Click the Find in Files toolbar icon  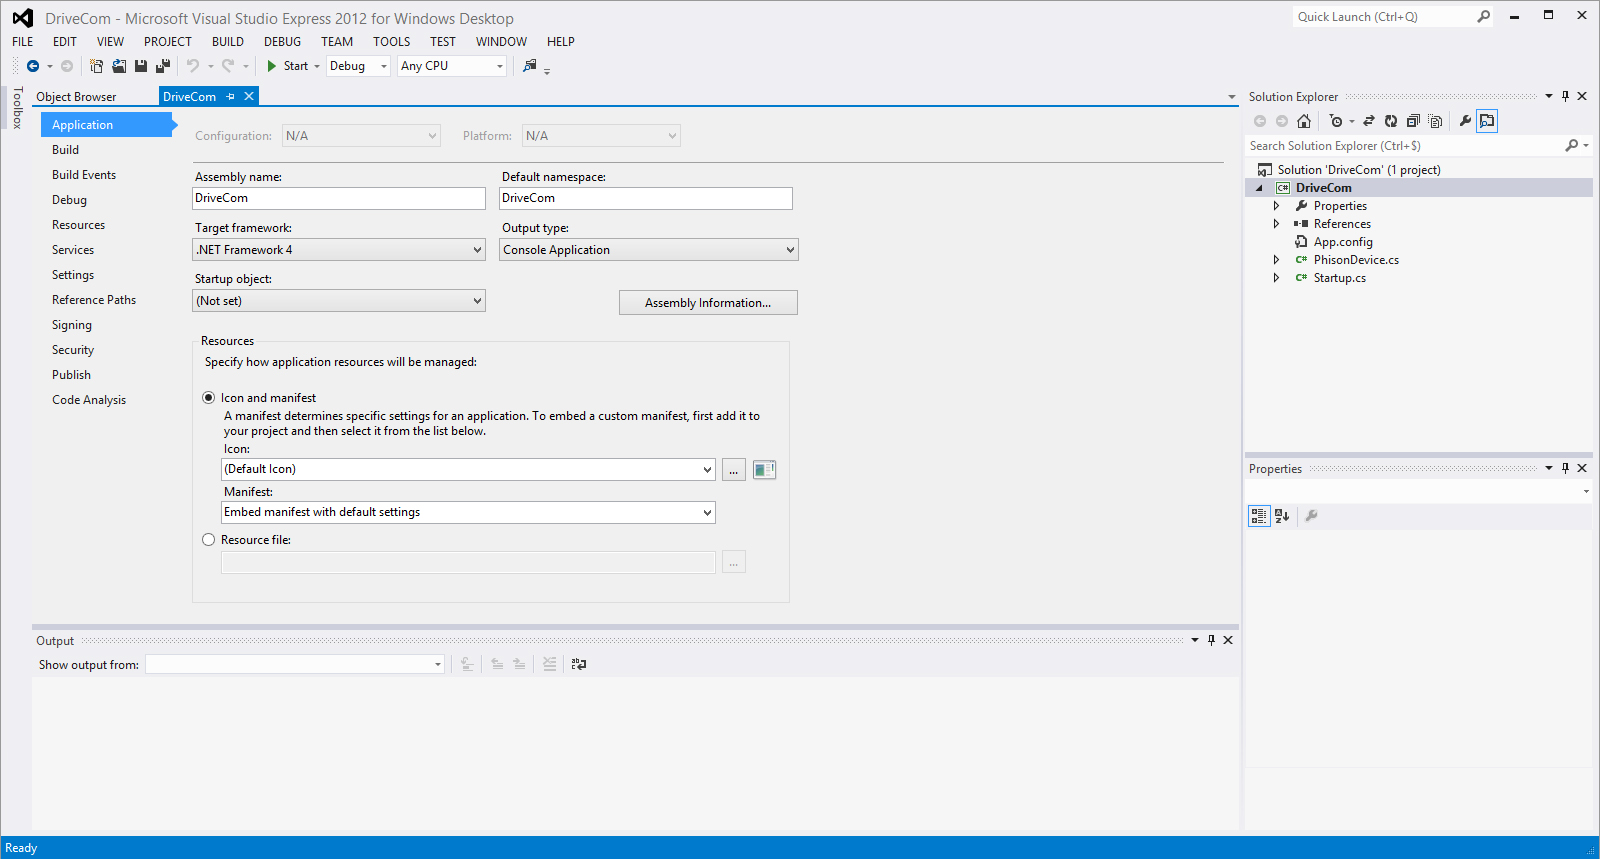coord(530,66)
